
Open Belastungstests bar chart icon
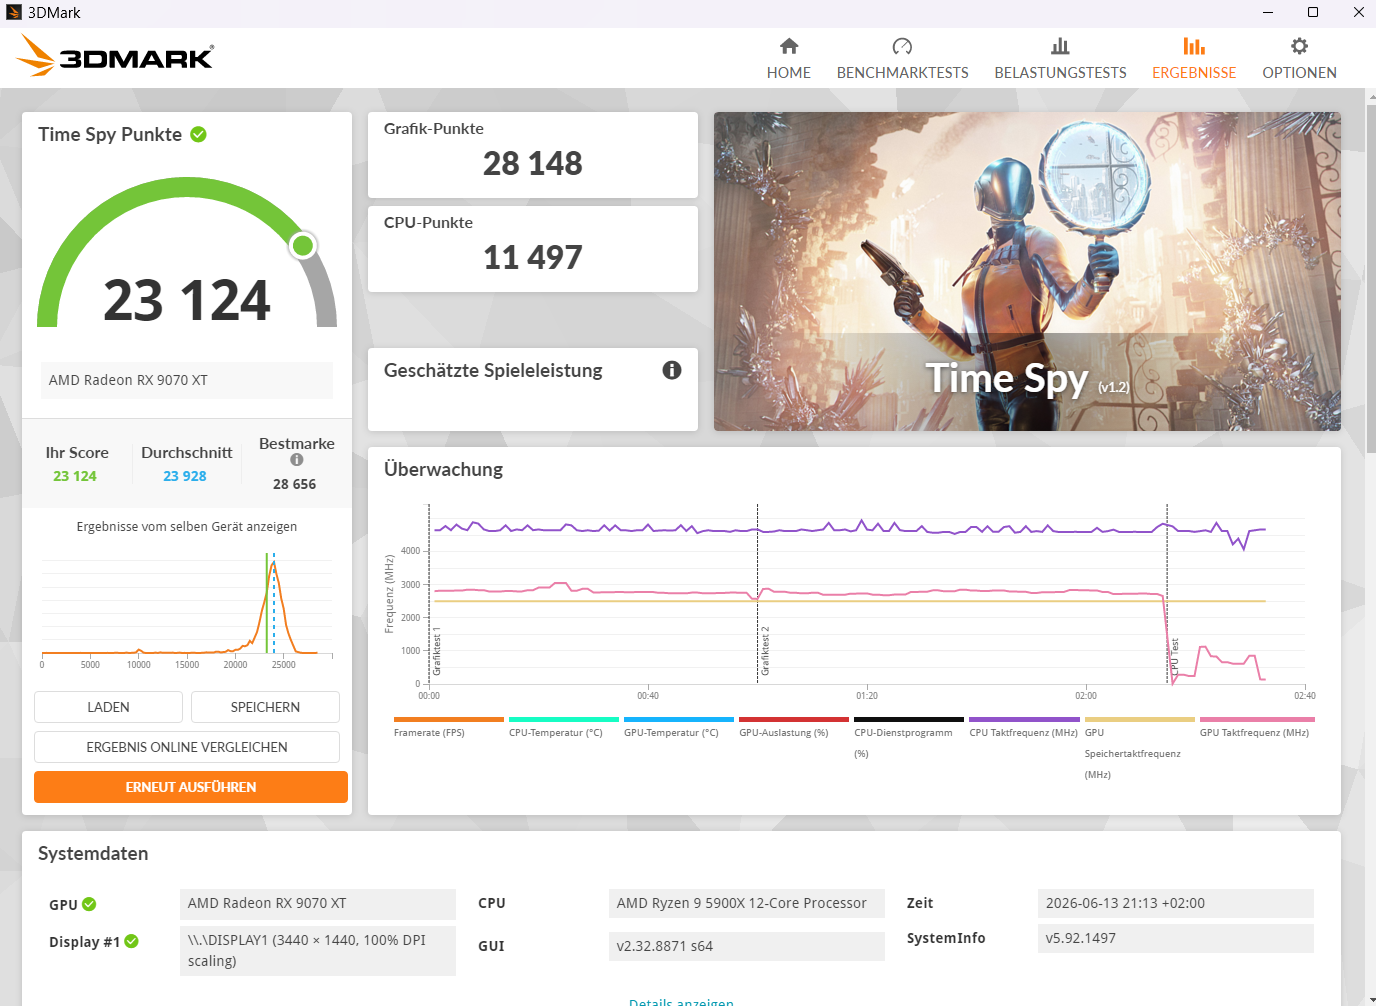pyautogui.click(x=1060, y=47)
